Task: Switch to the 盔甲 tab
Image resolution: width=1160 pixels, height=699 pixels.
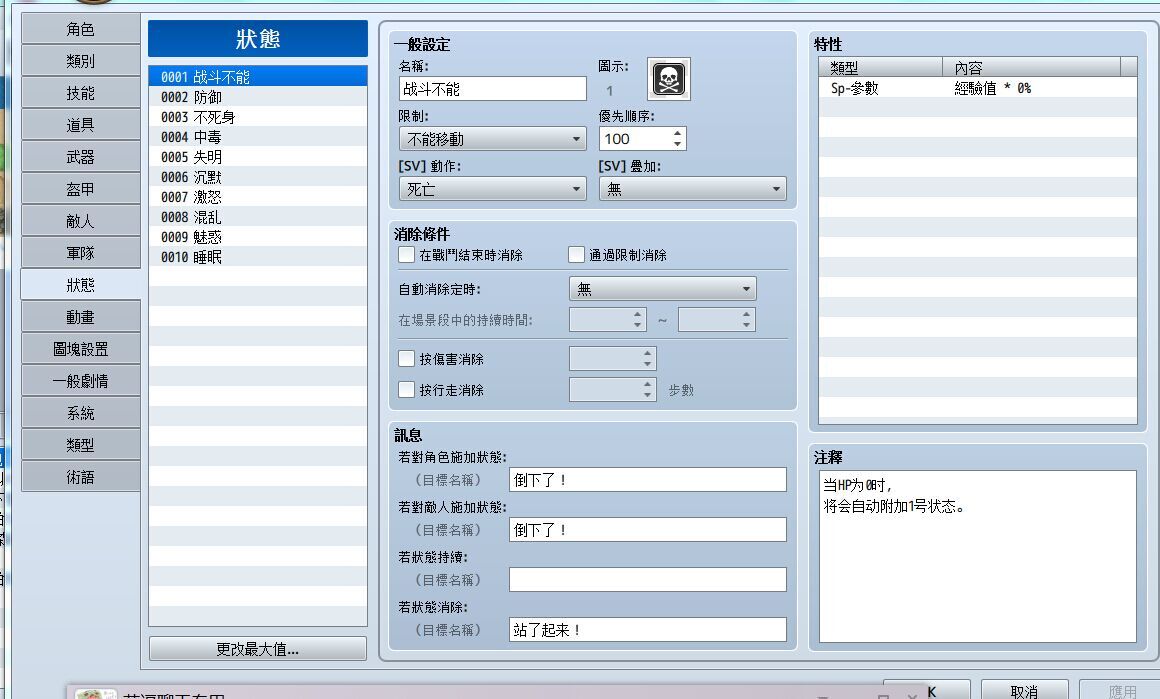Action: click(81, 189)
